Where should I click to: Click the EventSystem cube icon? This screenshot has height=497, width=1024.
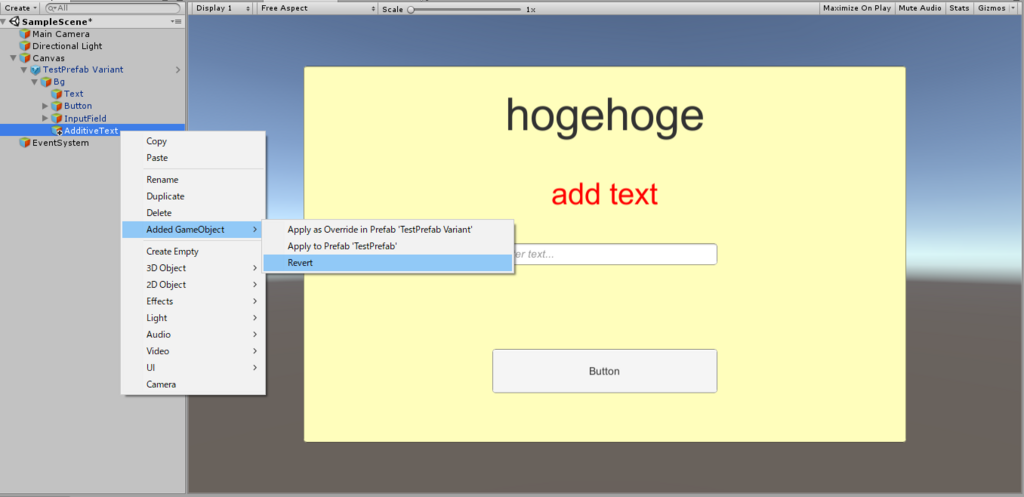tap(25, 142)
